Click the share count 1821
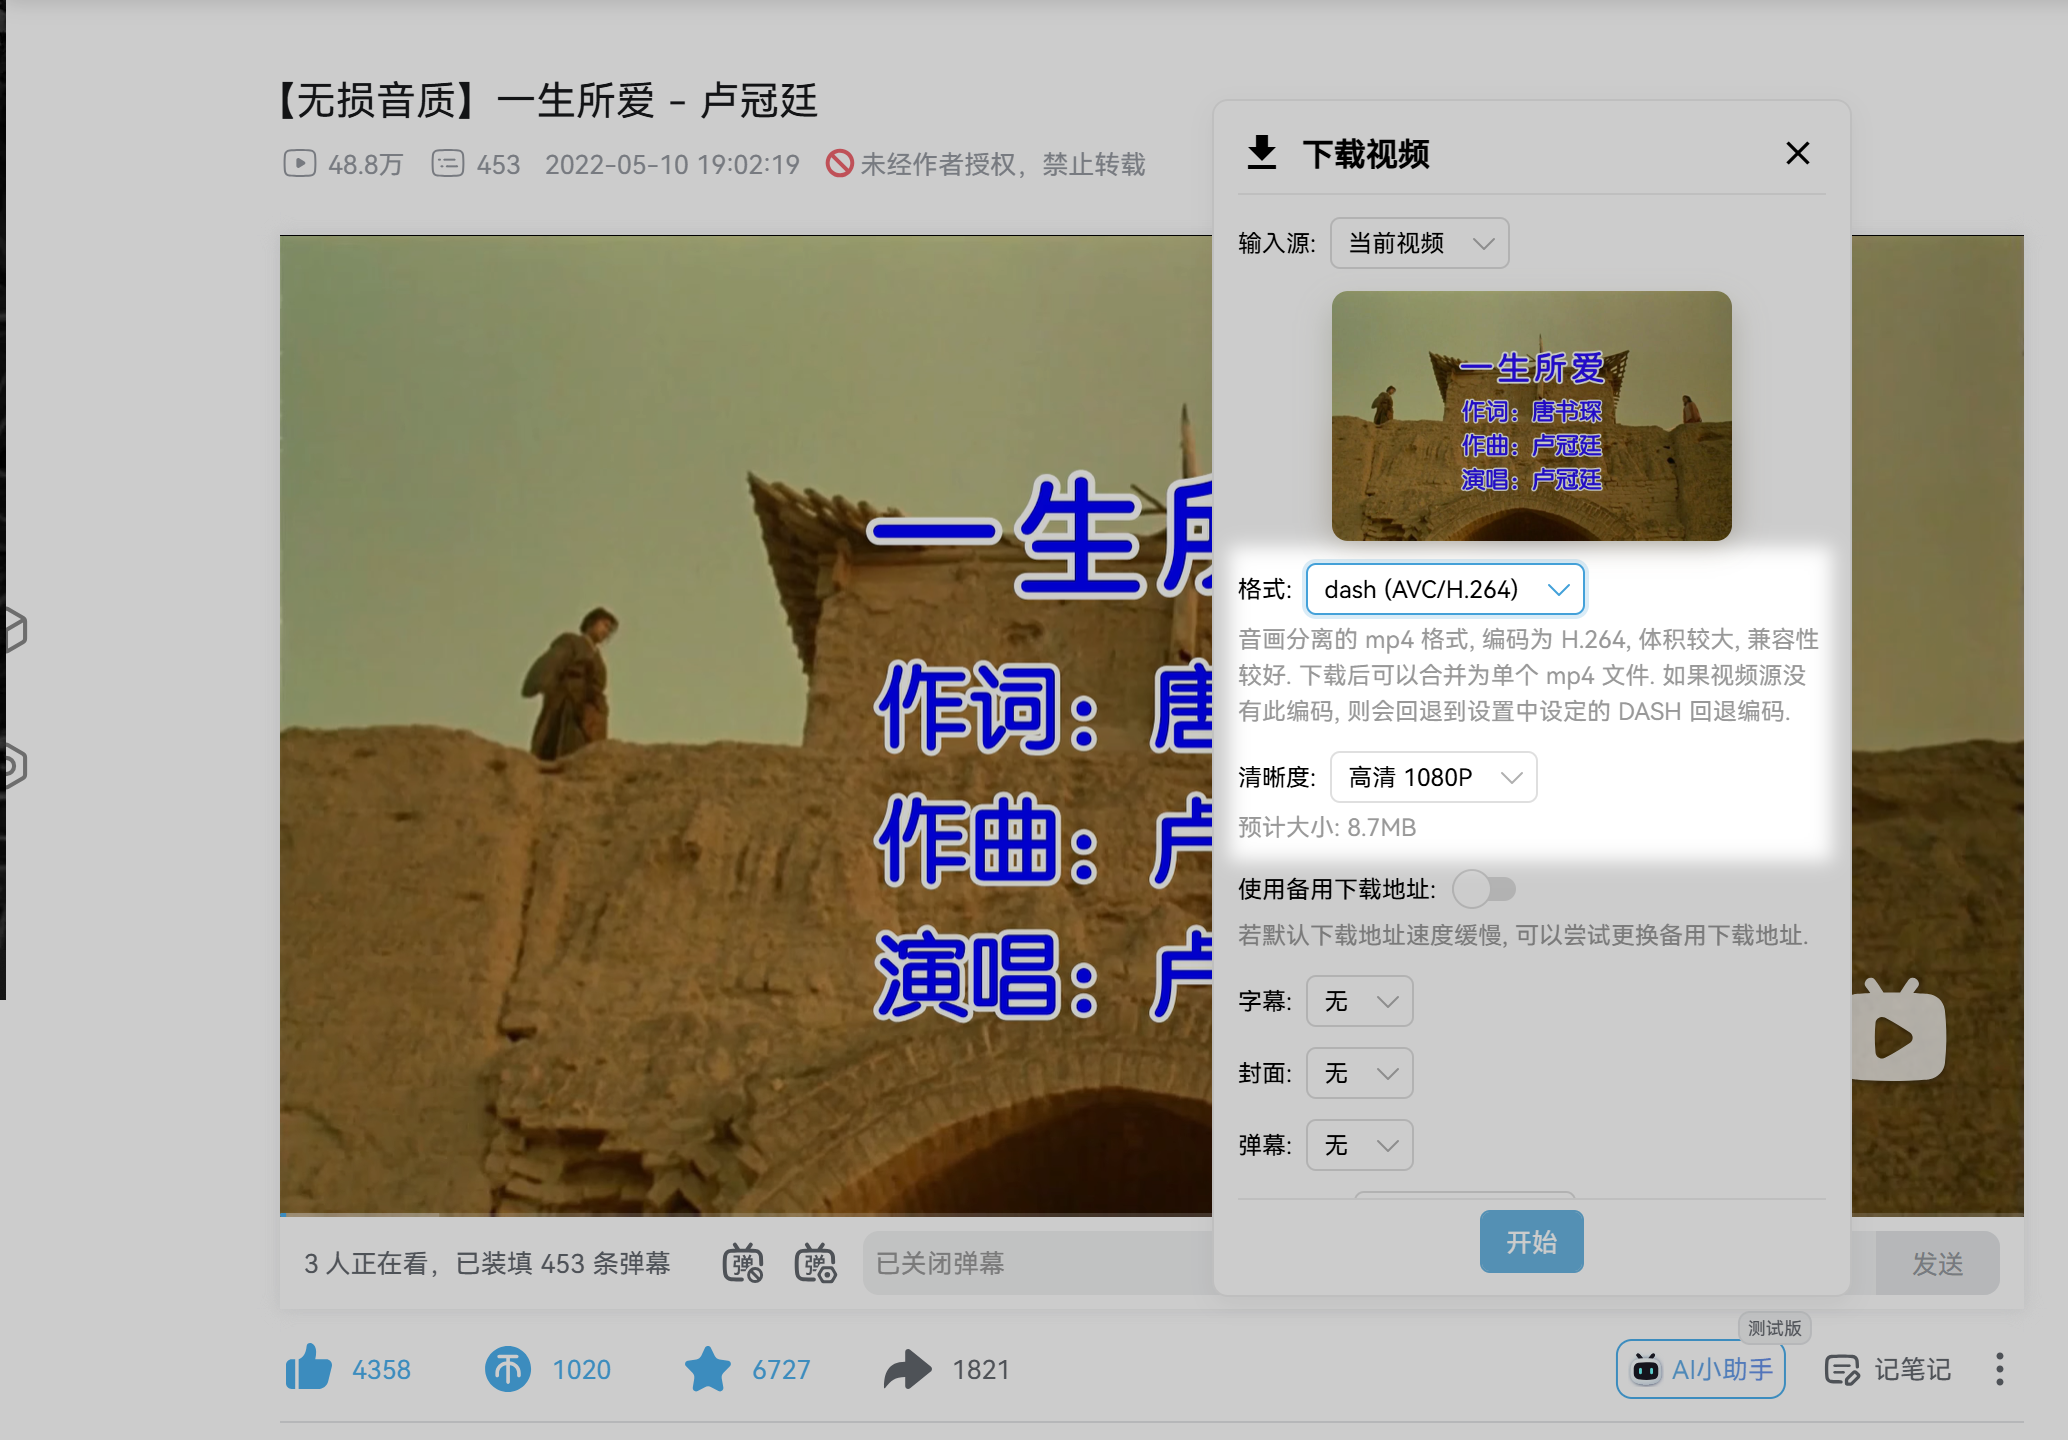Viewport: 2068px width, 1440px height. (980, 1369)
